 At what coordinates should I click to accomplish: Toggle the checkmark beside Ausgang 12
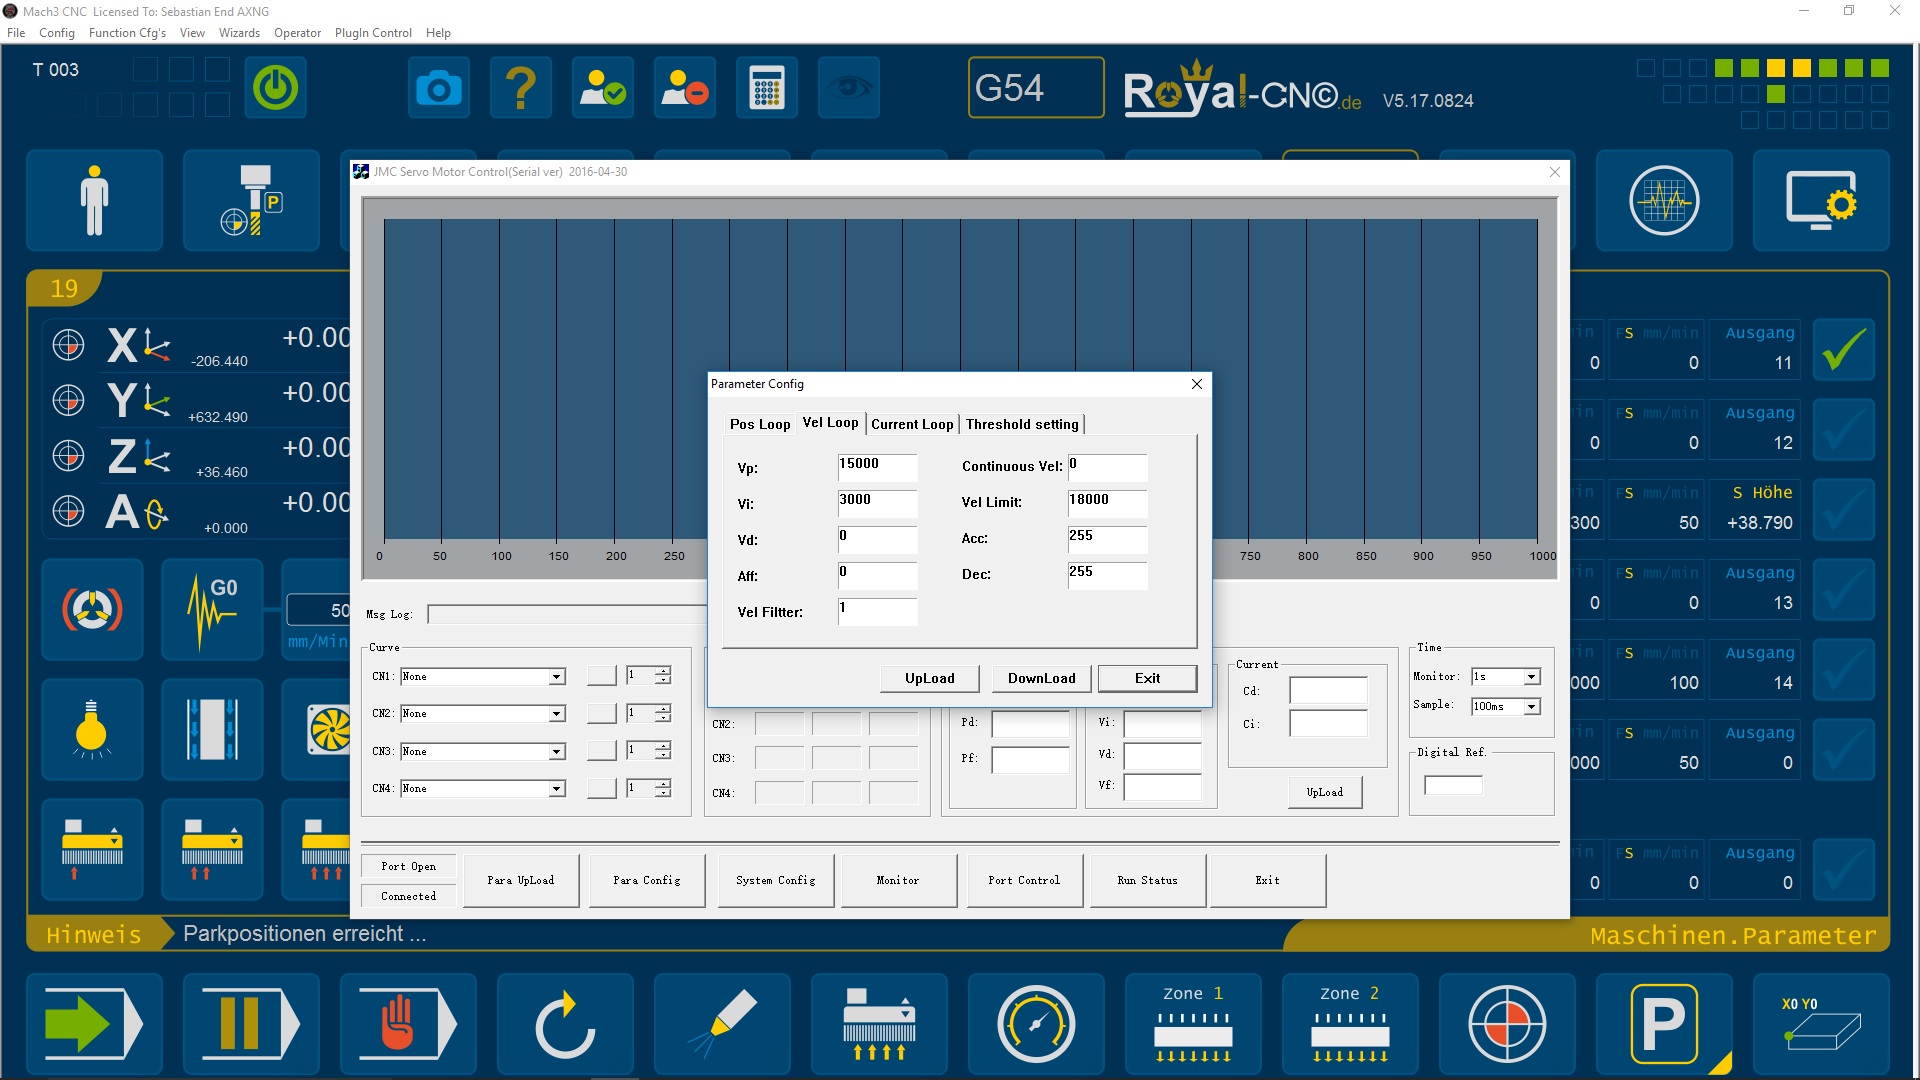[1843, 429]
